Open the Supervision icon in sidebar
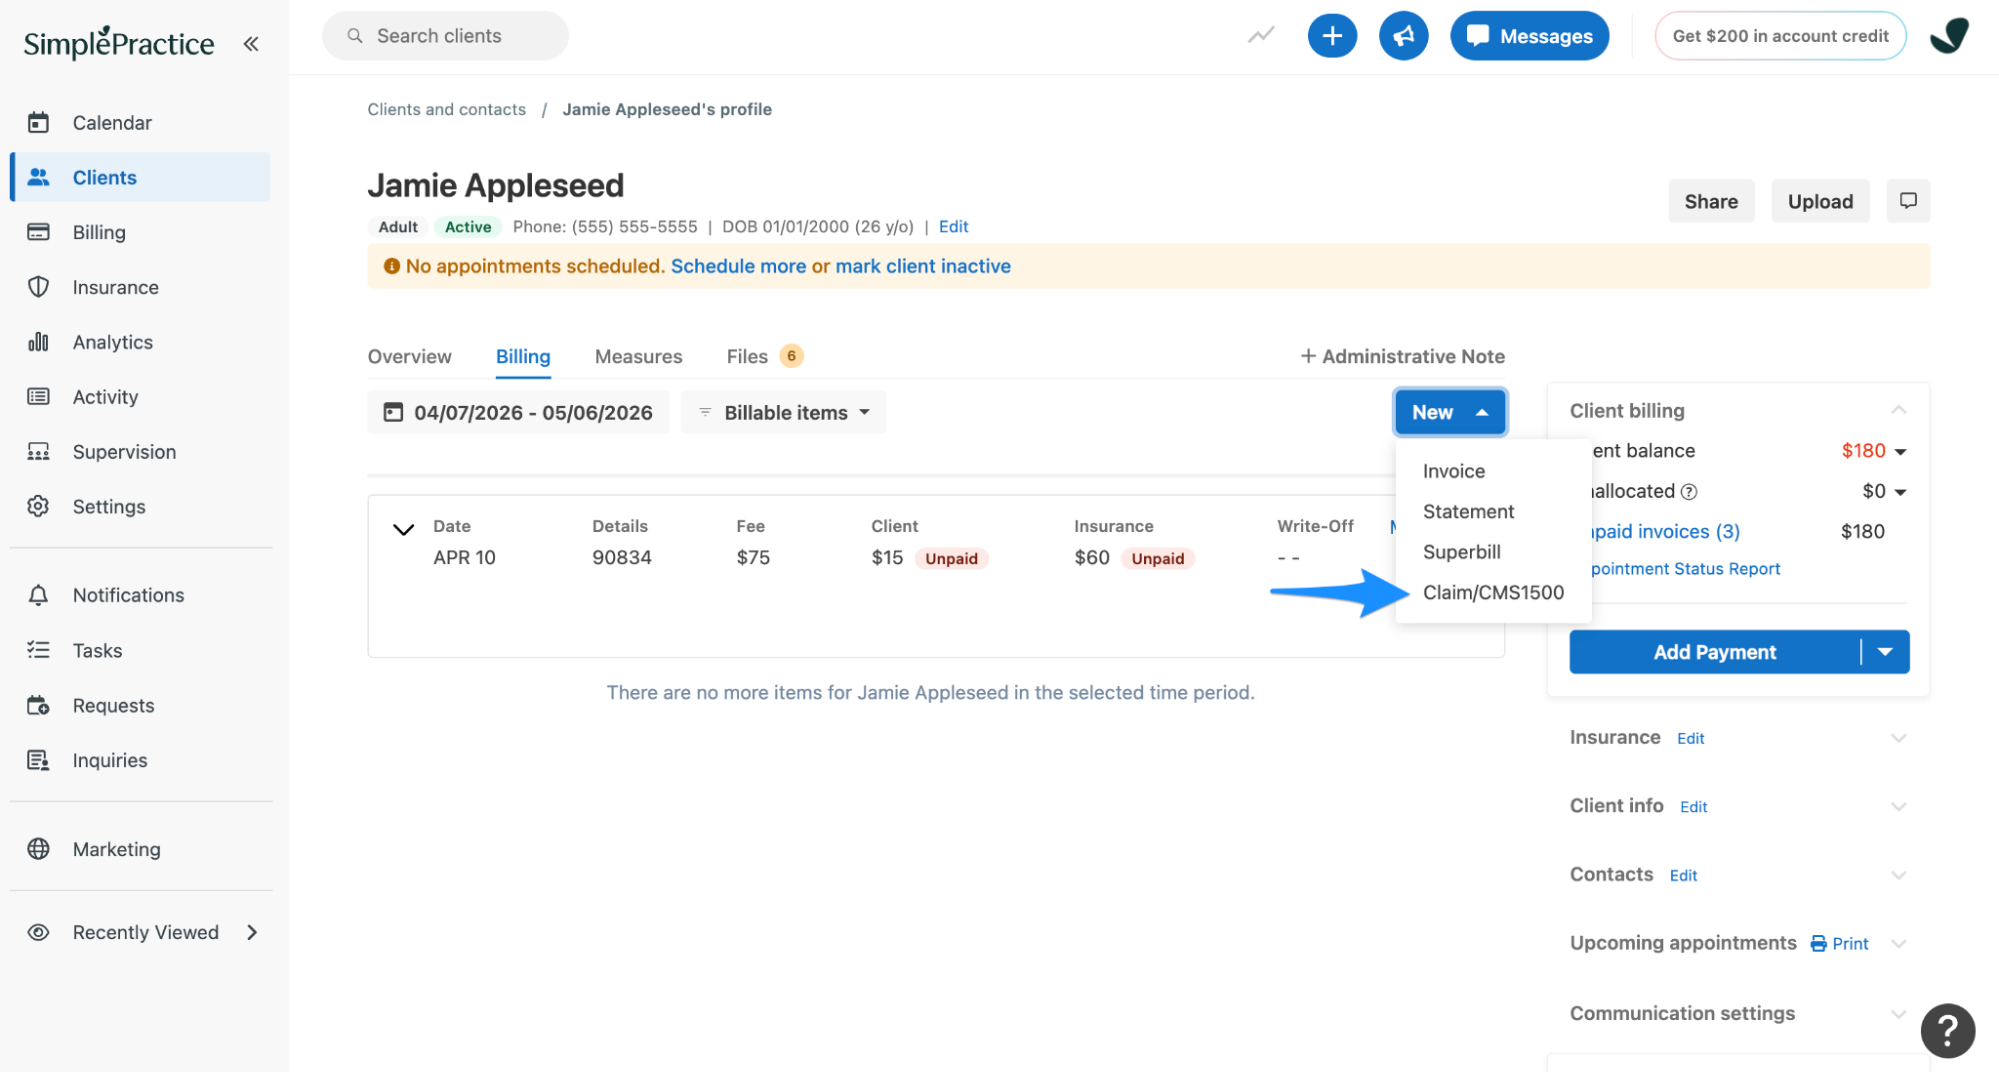Screen dimensions: 1999x1072 pos(38,452)
